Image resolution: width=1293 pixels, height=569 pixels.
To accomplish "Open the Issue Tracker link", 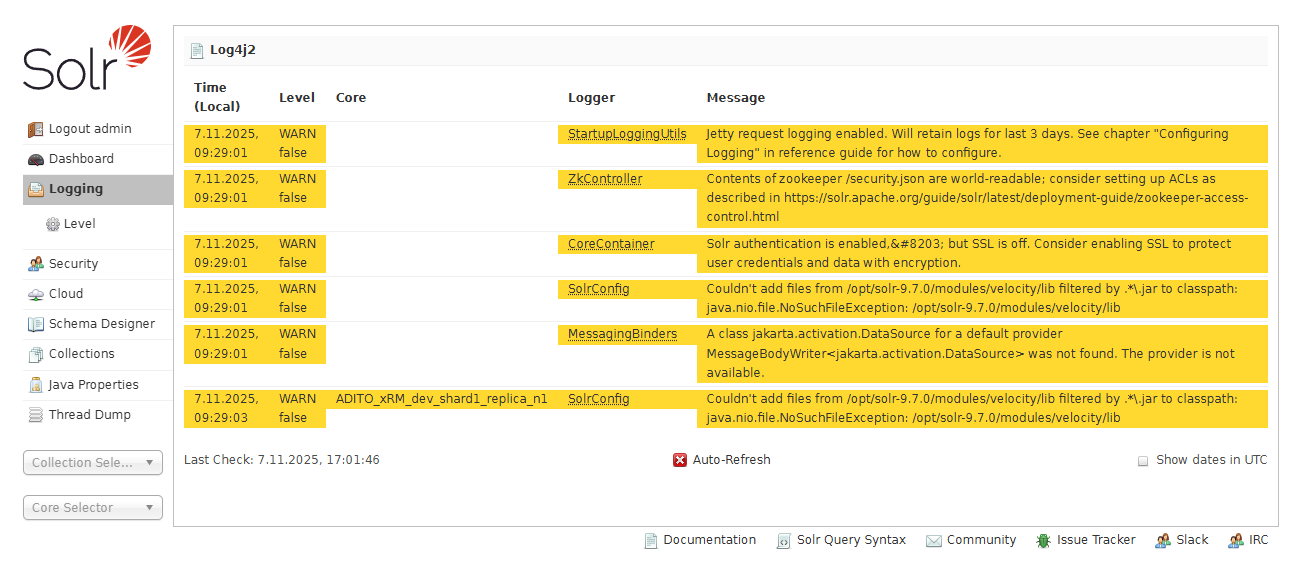I will (x=1086, y=540).
